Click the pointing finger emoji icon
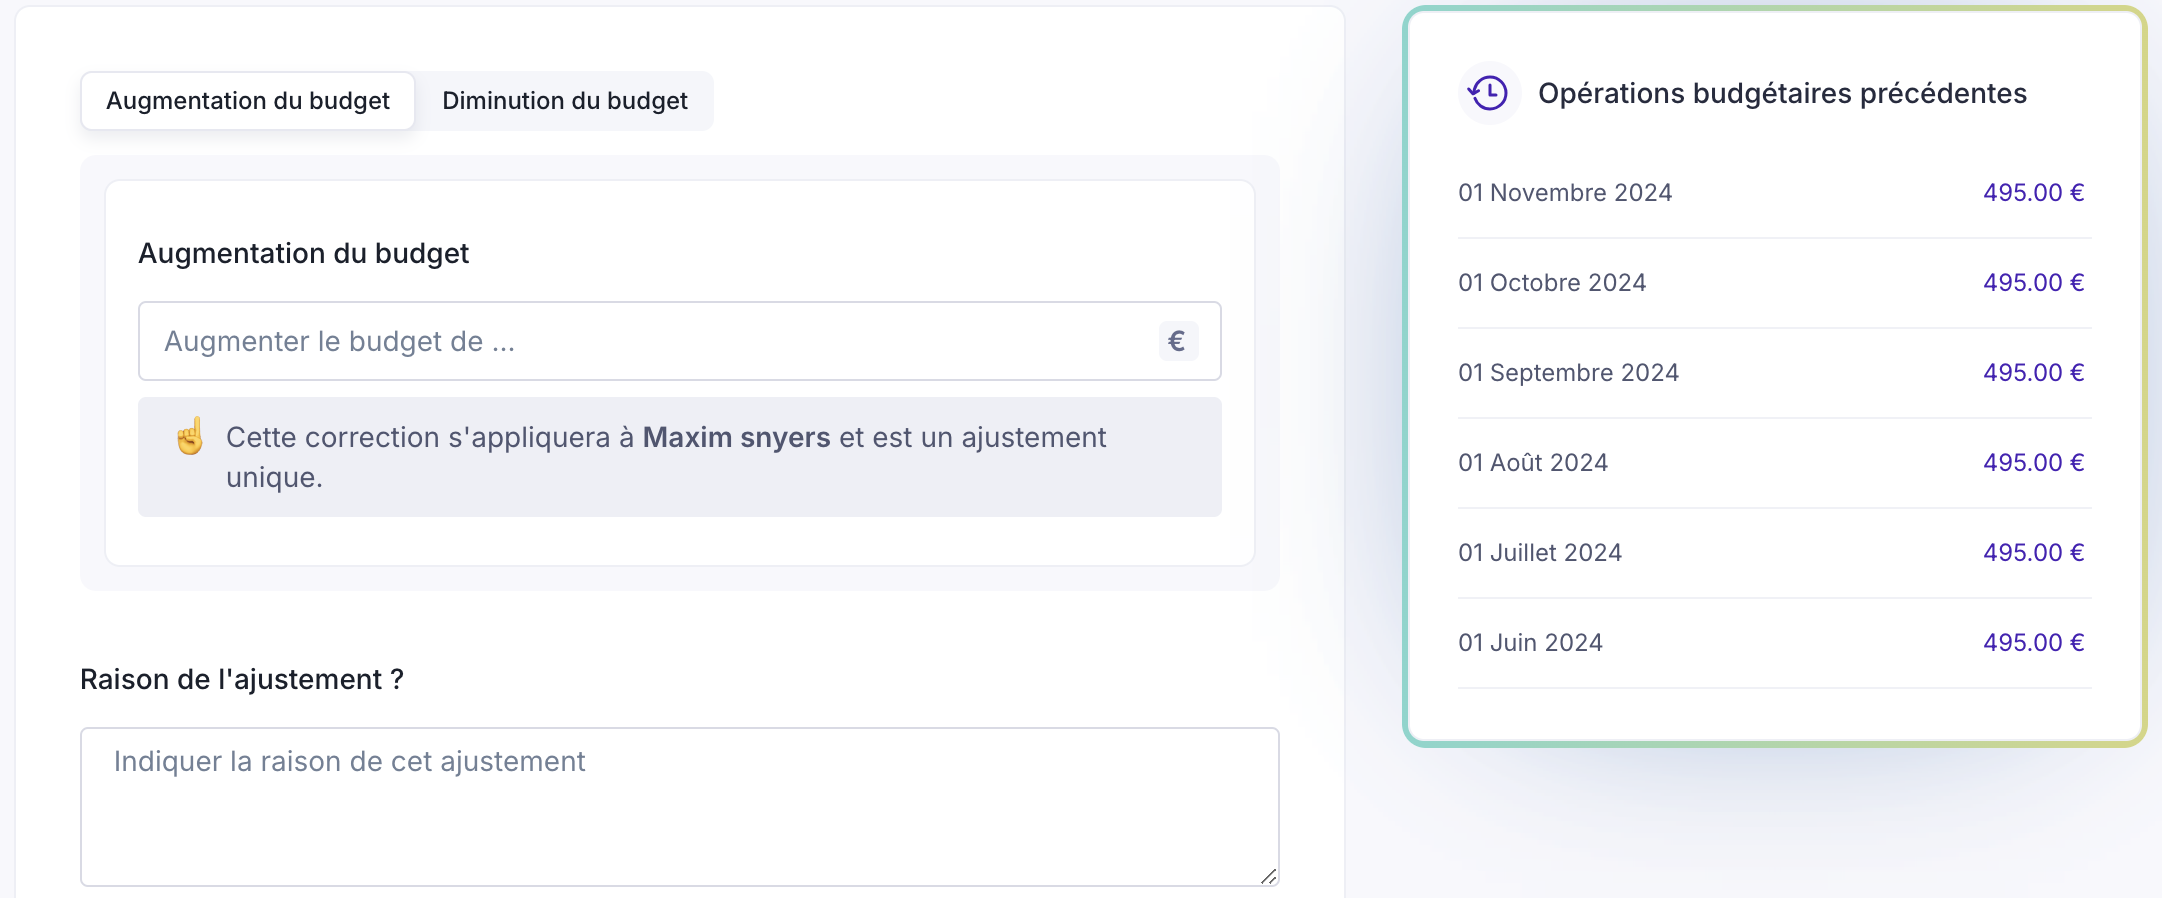 190,437
